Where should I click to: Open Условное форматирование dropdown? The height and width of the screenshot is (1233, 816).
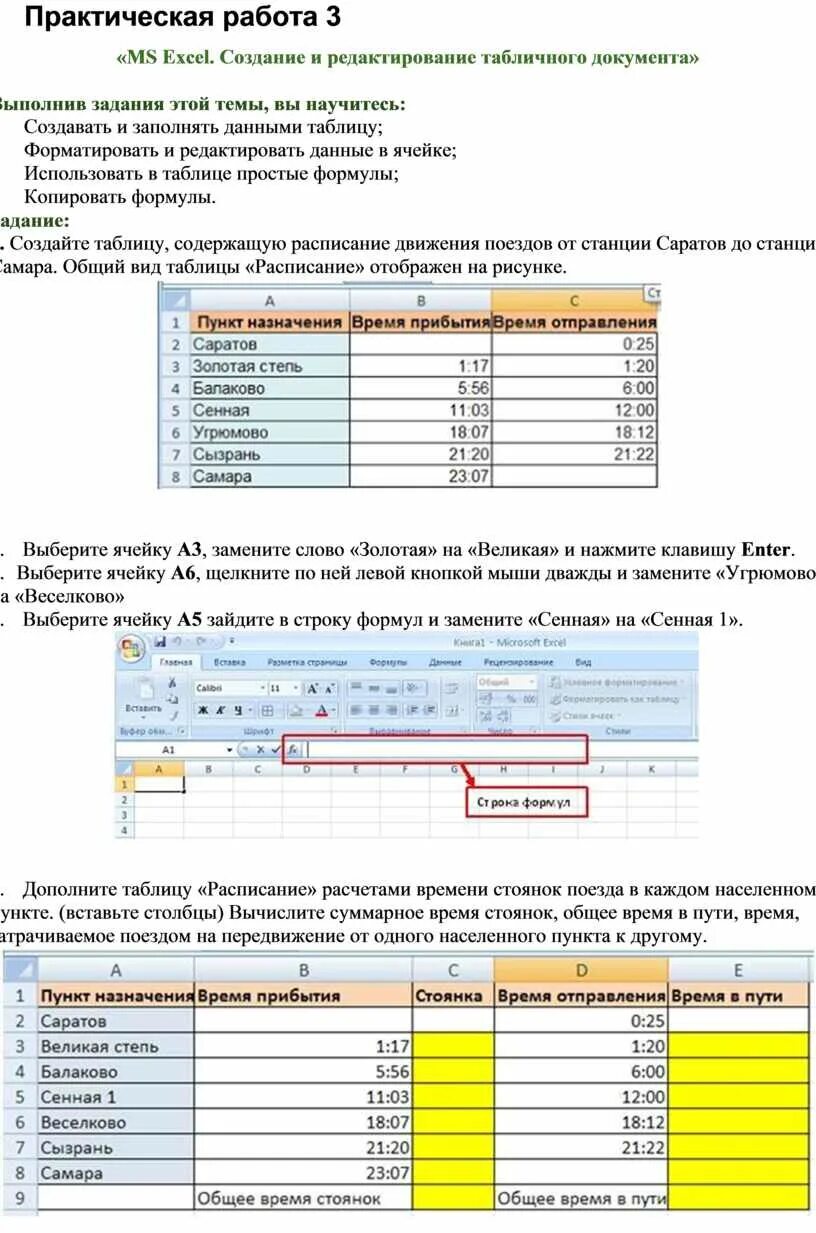[617, 683]
